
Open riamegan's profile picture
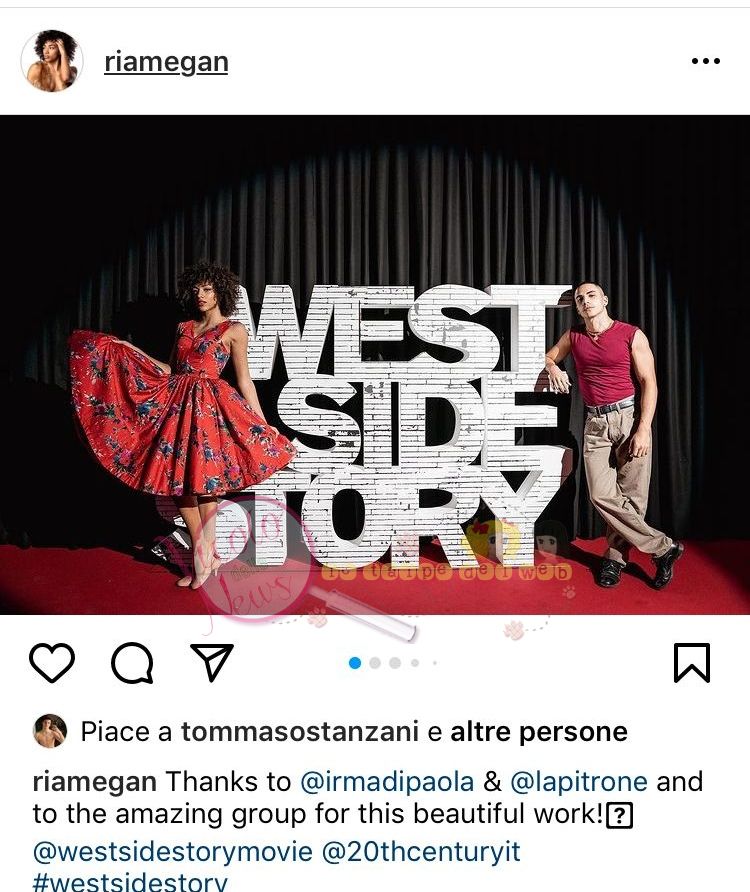[52, 61]
